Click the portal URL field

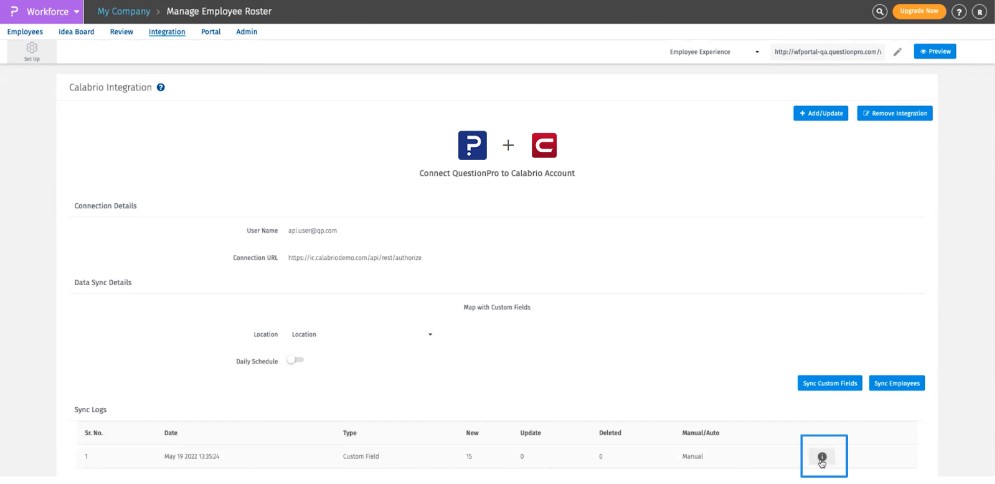click(x=827, y=52)
